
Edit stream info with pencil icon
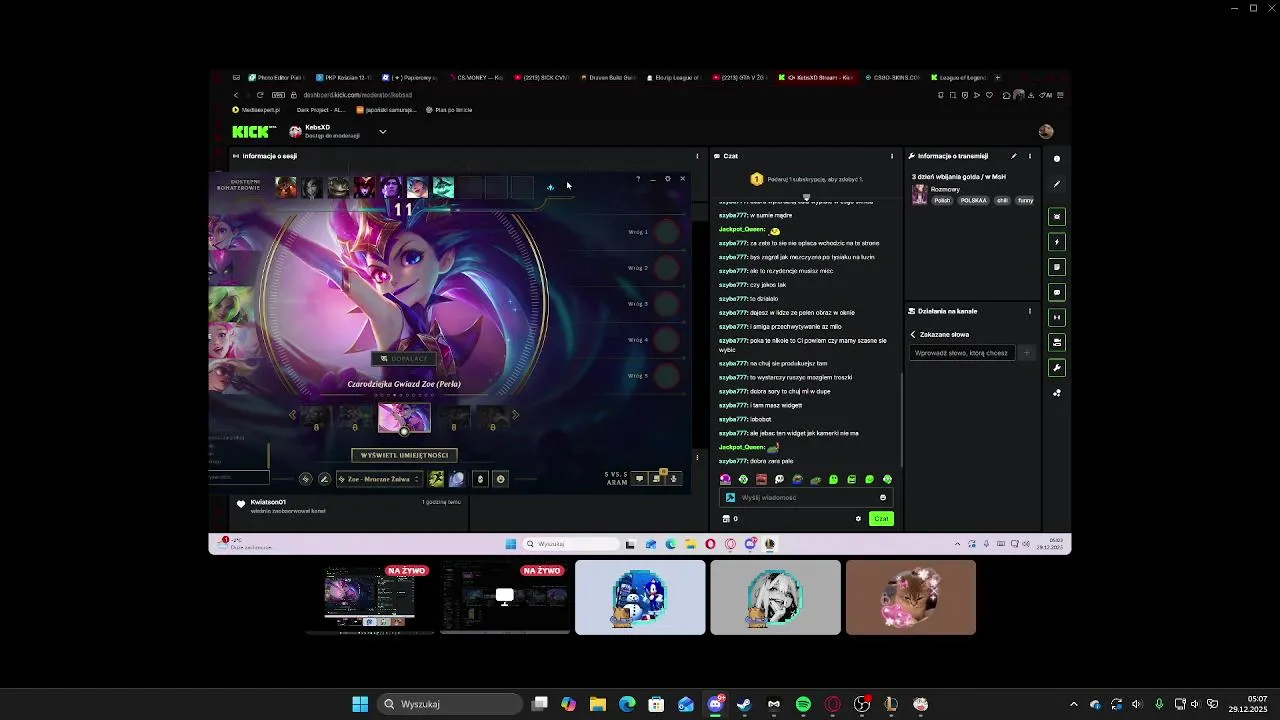[1013, 156]
